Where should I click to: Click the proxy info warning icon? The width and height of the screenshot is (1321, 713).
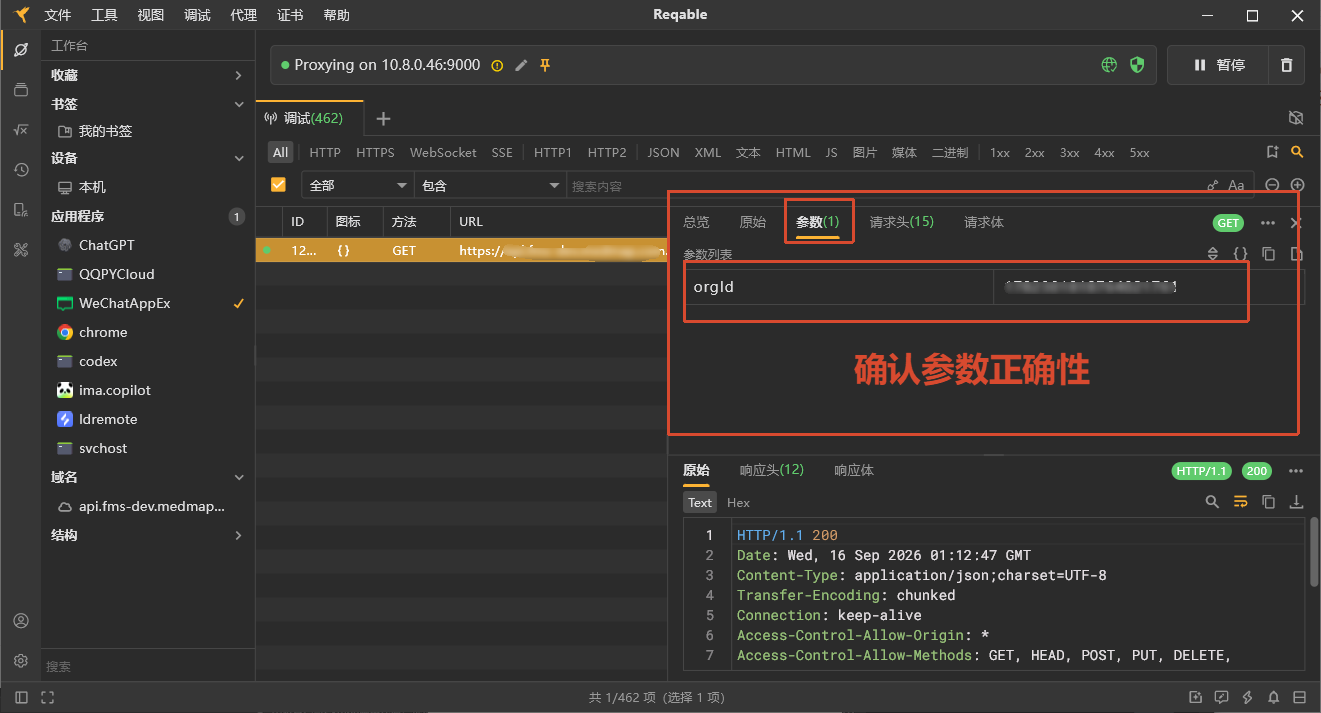pyautogui.click(x=498, y=65)
